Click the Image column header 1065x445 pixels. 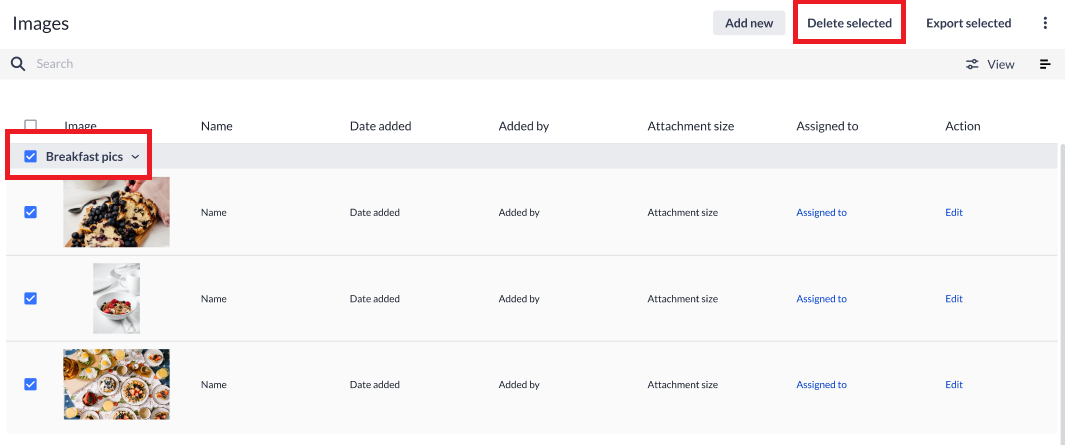80,126
